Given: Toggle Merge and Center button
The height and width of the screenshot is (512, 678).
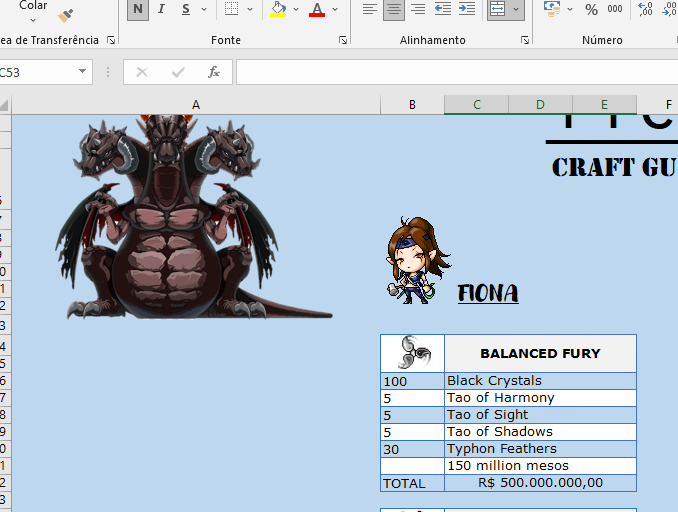Looking at the screenshot, I should 497,9.
